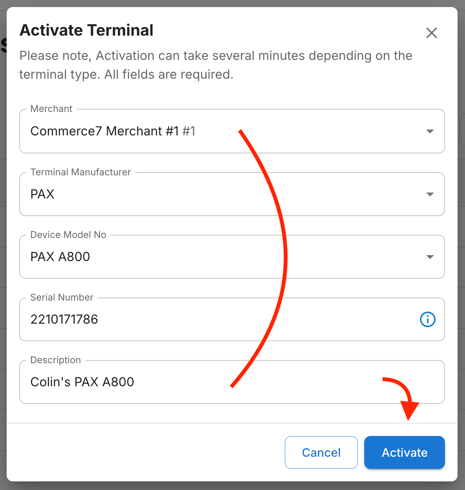Cancel the terminal activation

point(321,452)
